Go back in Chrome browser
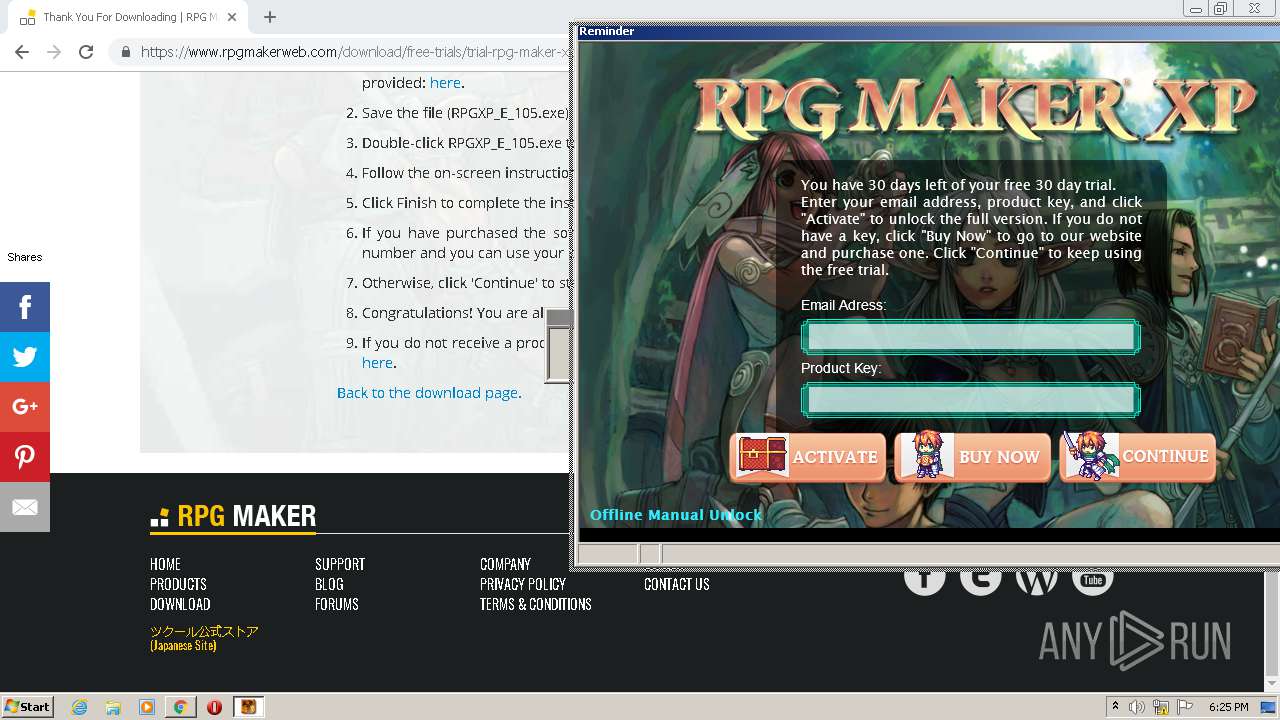Viewport: 1280px width, 720px height. [x=22, y=52]
